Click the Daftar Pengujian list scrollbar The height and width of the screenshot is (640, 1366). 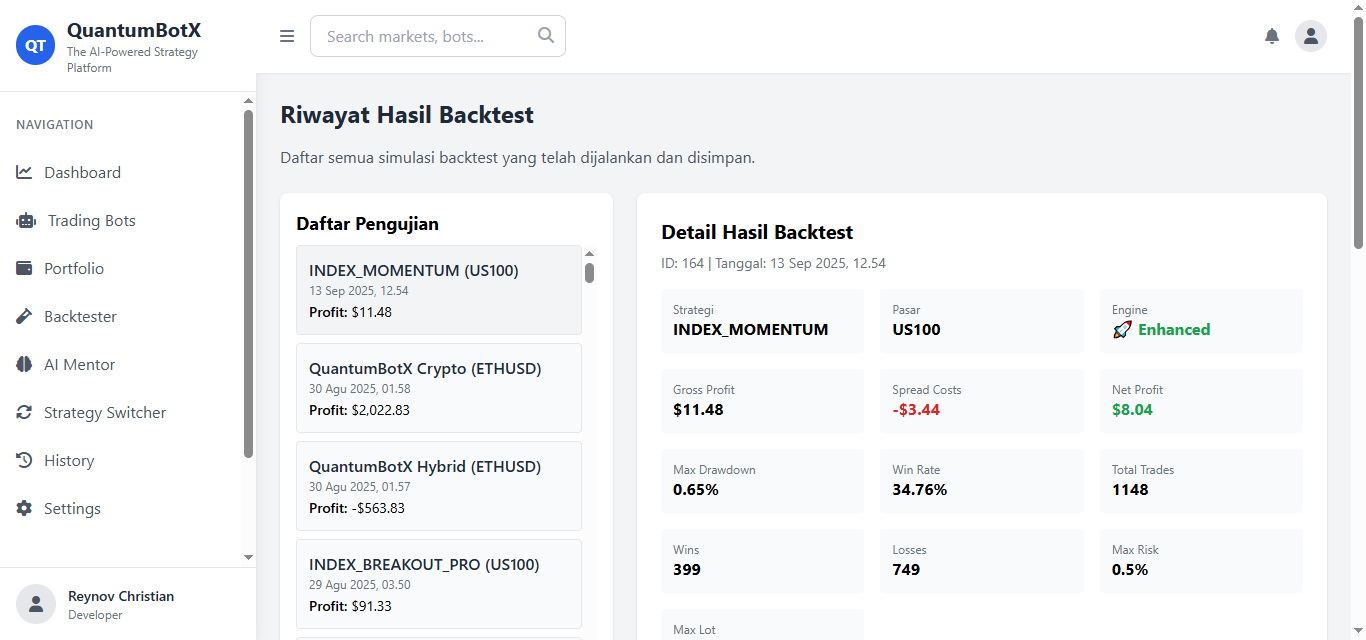click(x=590, y=272)
